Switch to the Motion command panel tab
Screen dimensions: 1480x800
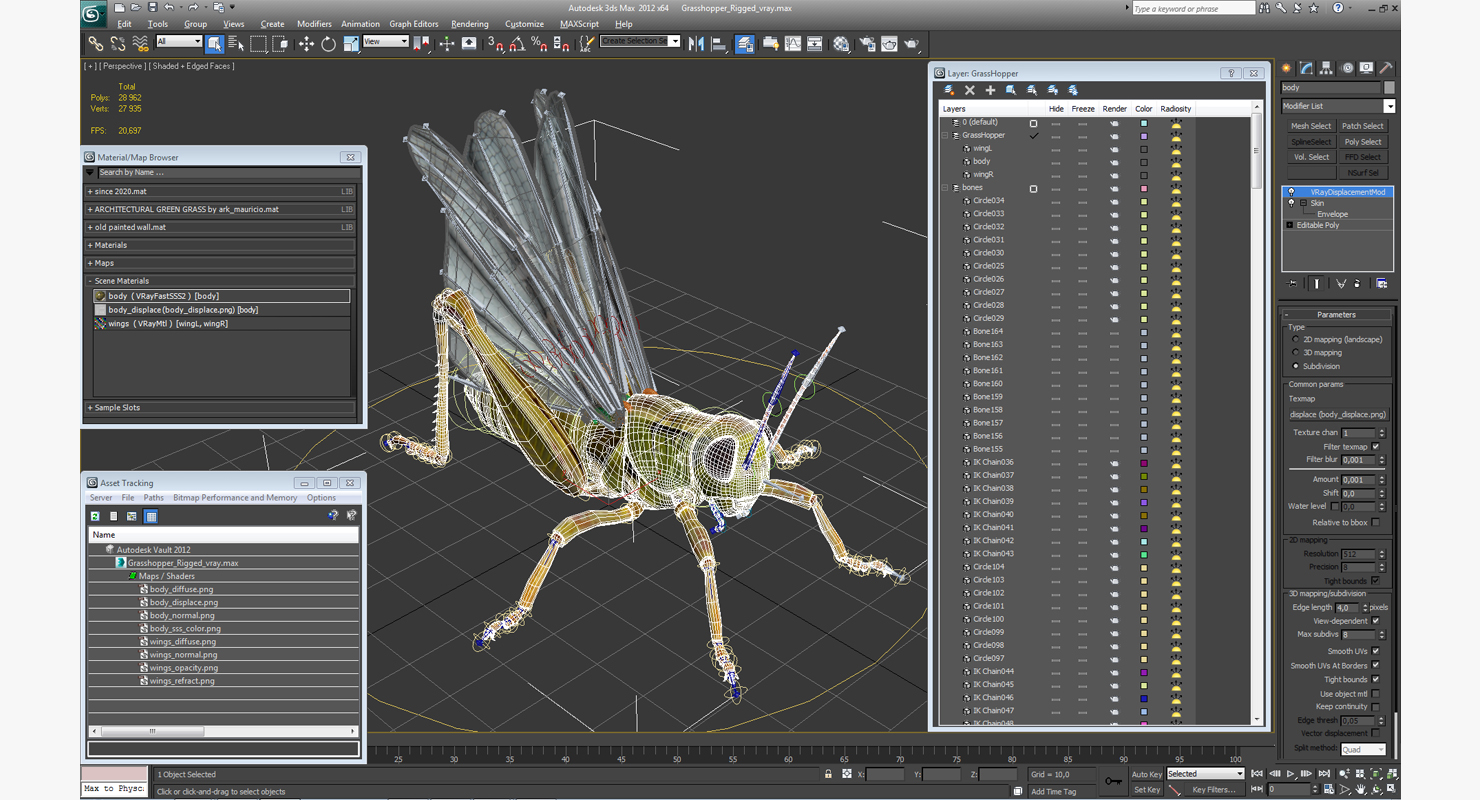(x=1346, y=68)
